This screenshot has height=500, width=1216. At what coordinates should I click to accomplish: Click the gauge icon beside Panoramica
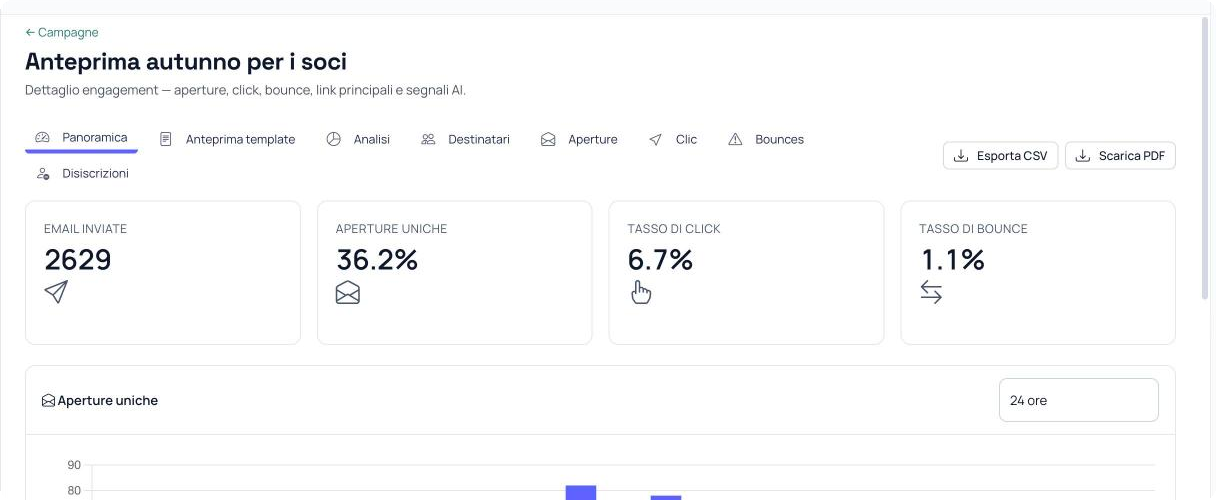[x=42, y=138]
